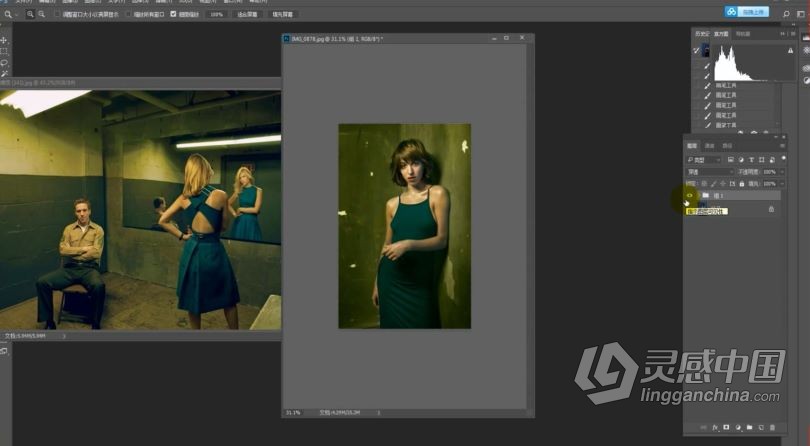
Task: Switch to the Channels tab
Action: (709, 146)
